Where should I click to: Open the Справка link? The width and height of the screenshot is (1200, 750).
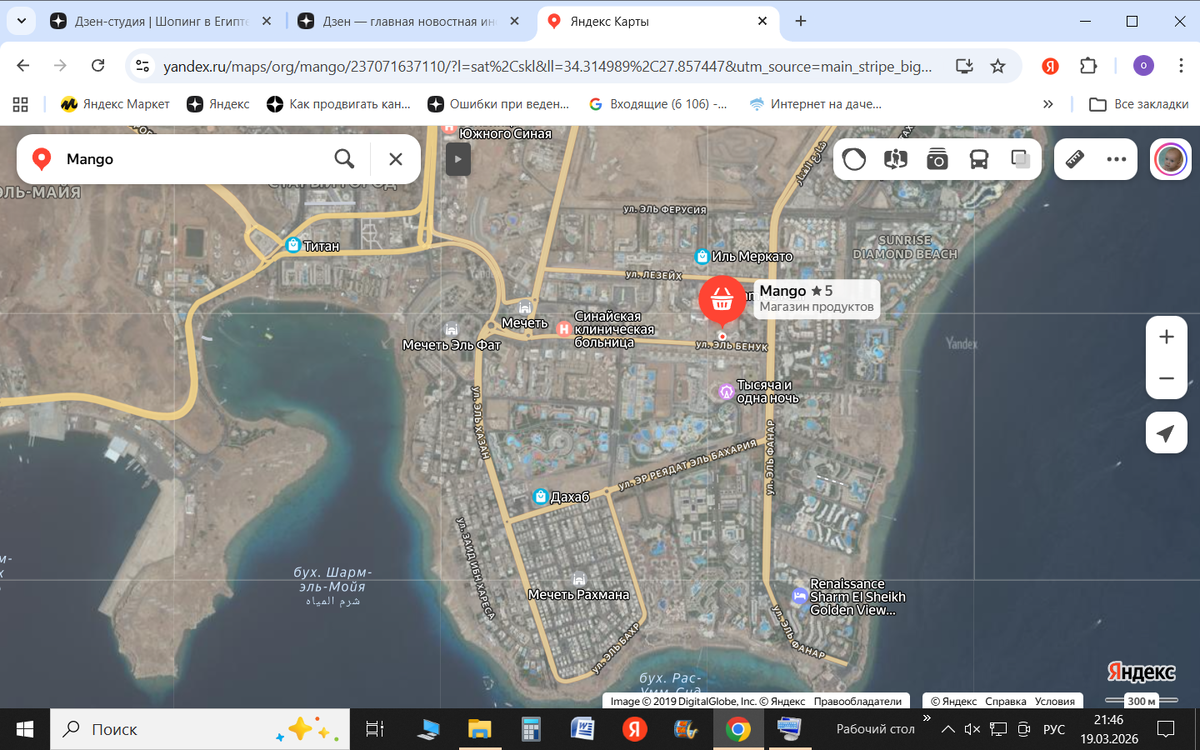point(1005,701)
